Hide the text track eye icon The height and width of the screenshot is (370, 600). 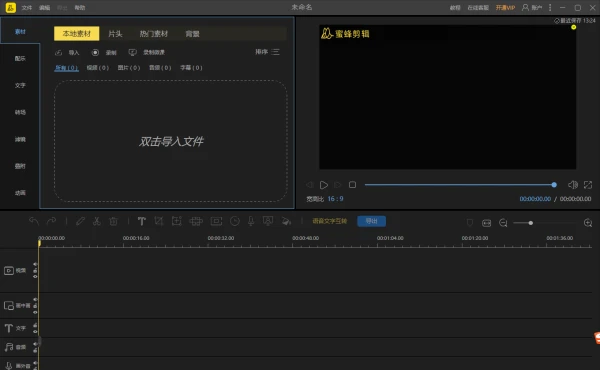(35, 331)
